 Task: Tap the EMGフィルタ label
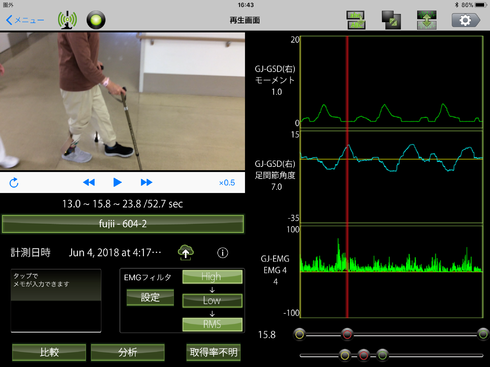(x=147, y=277)
